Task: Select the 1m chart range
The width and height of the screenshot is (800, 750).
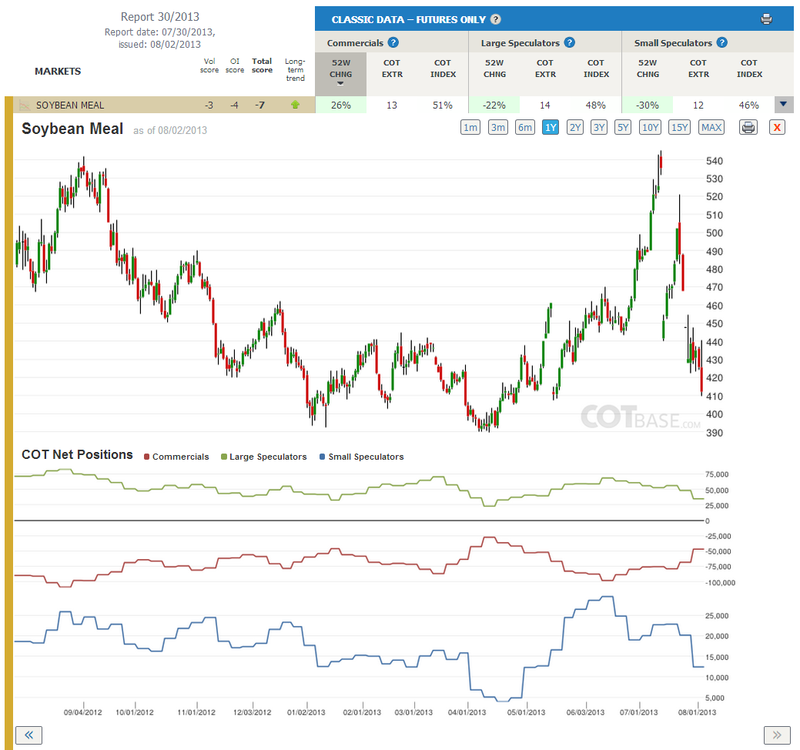Action: coord(470,127)
